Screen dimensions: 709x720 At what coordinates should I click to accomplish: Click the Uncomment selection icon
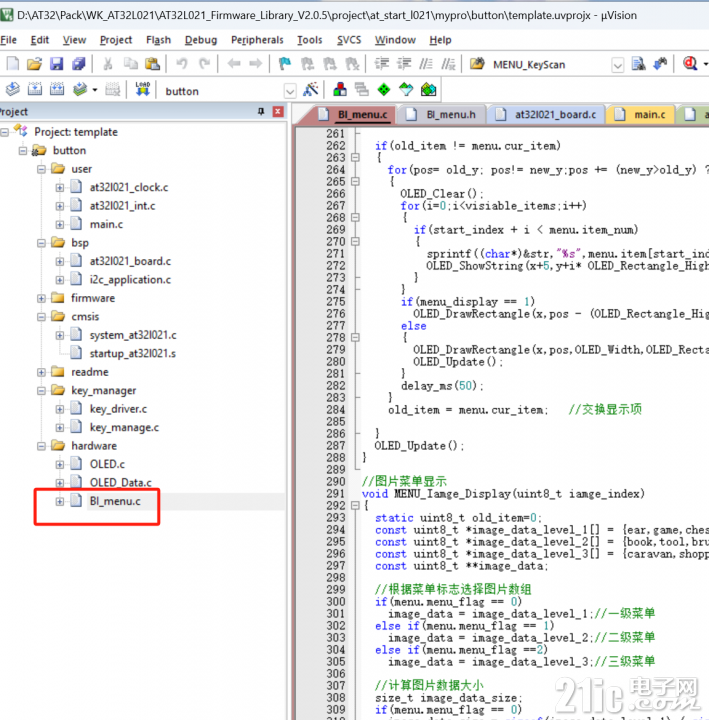[448, 63]
